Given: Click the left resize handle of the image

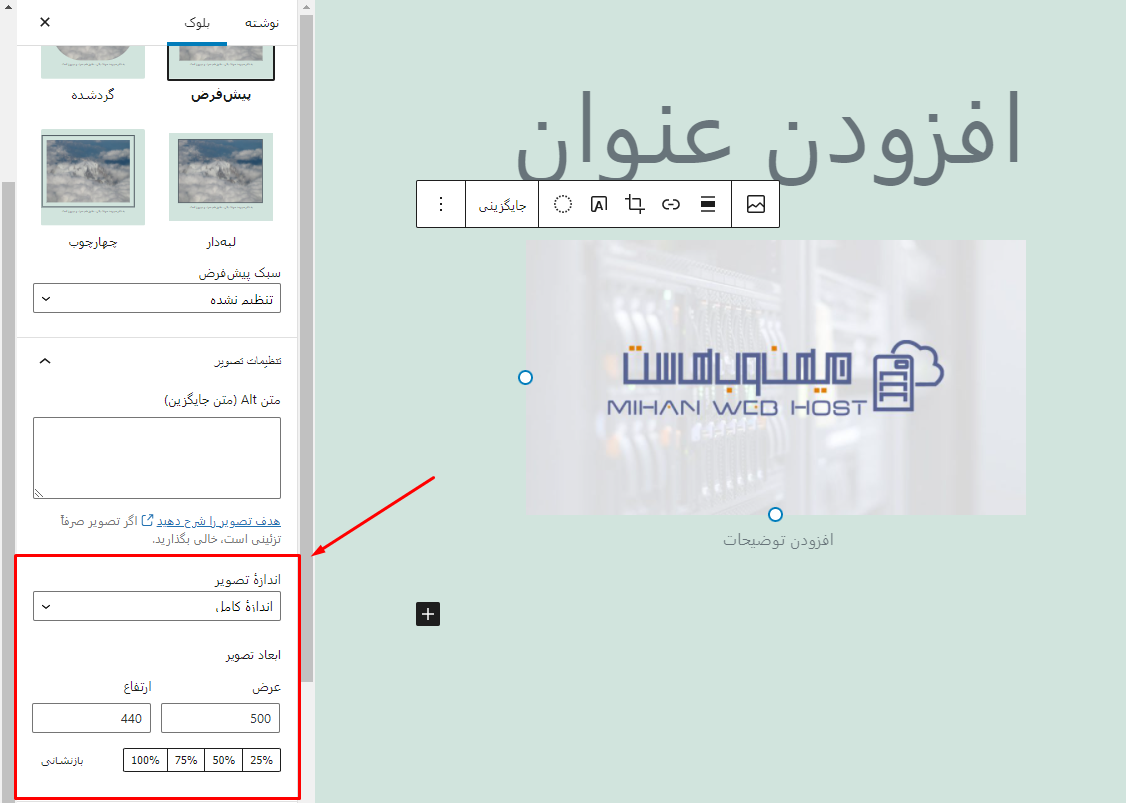Looking at the screenshot, I should point(526,377).
